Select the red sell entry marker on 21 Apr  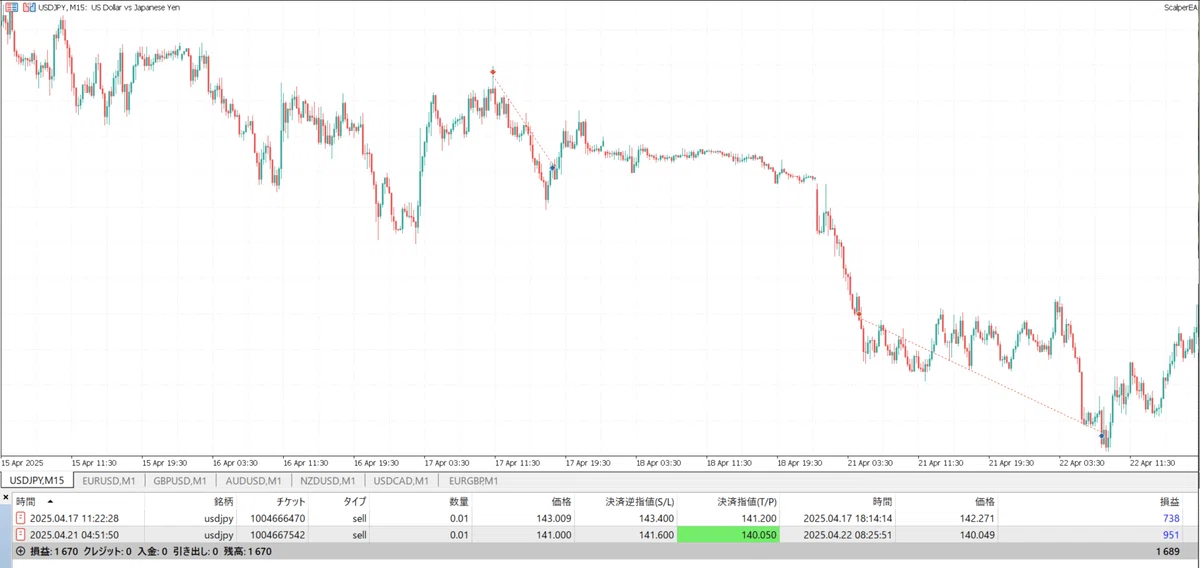coord(858,314)
